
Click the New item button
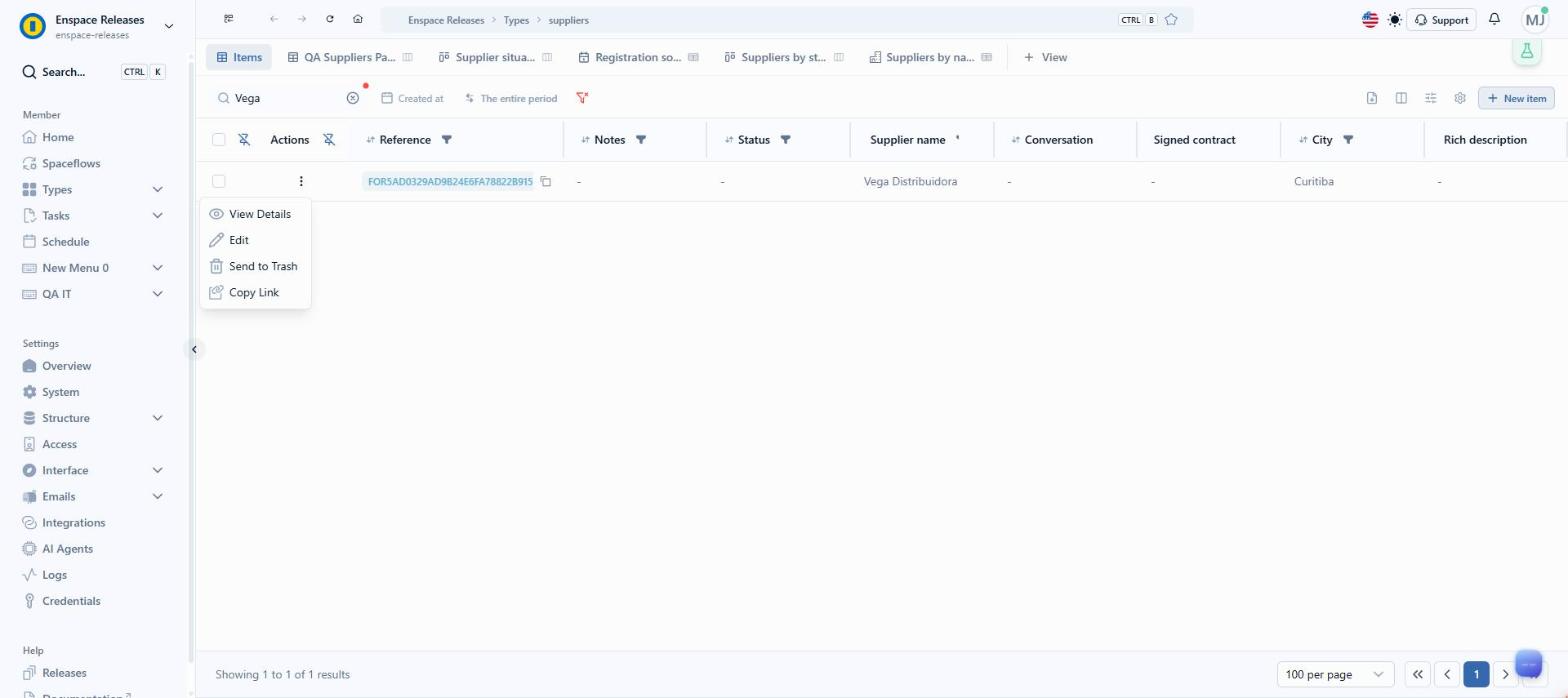coord(1516,98)
